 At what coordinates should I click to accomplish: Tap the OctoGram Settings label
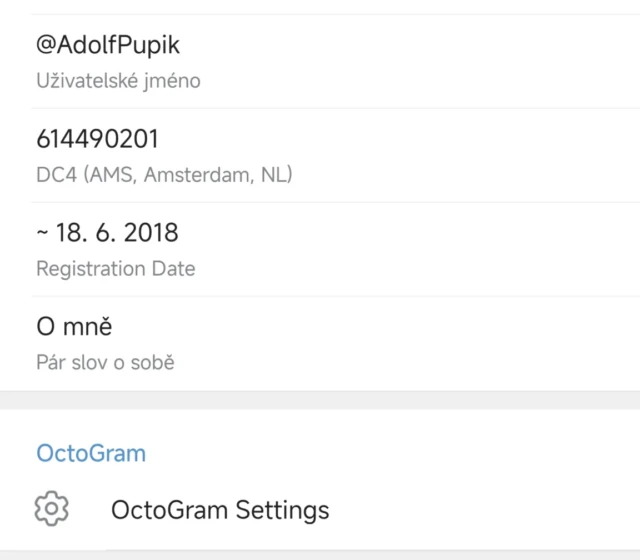(x=220, y=510)
